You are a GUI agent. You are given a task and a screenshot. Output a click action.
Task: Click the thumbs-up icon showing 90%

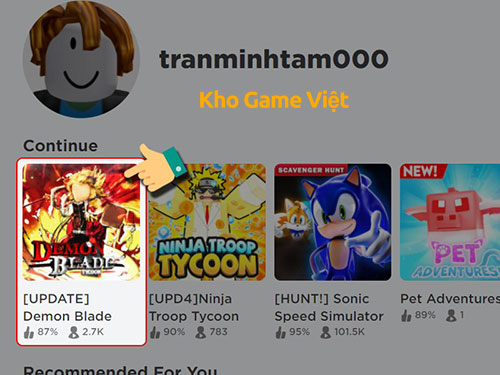tap(155, 332)
